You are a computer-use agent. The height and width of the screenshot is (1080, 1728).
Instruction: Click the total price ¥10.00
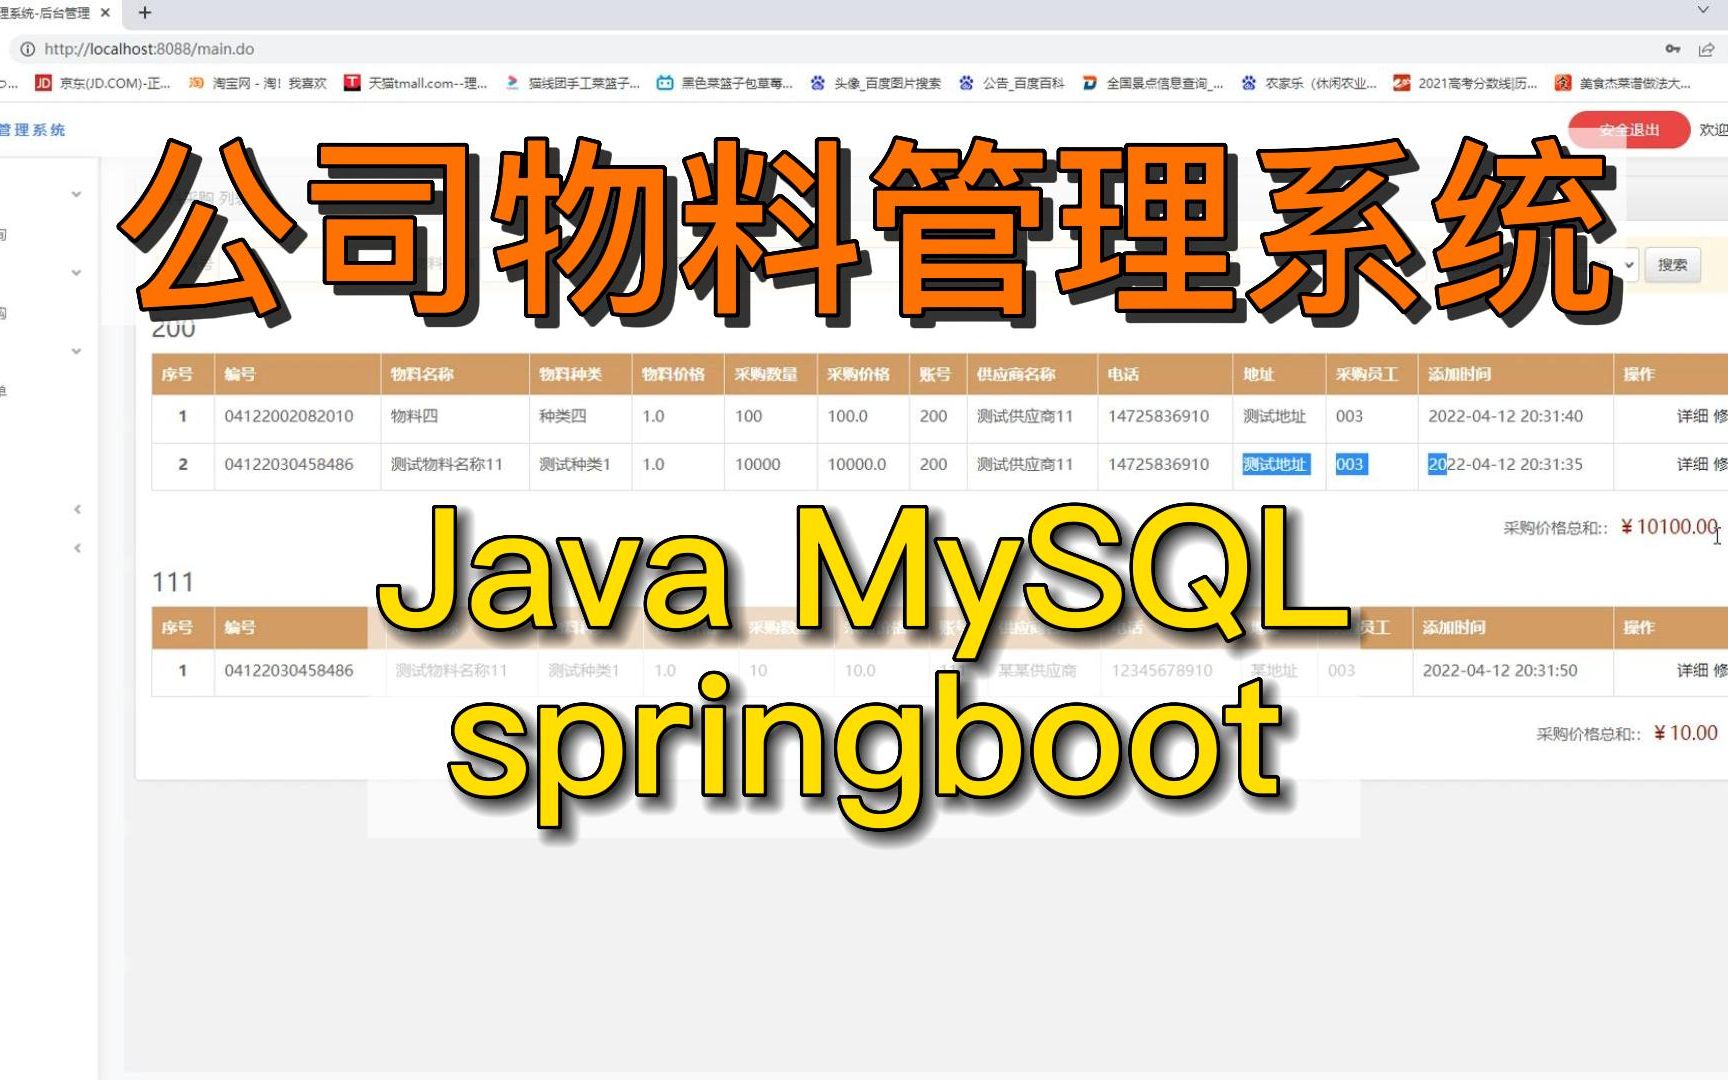click(1686, 733)
